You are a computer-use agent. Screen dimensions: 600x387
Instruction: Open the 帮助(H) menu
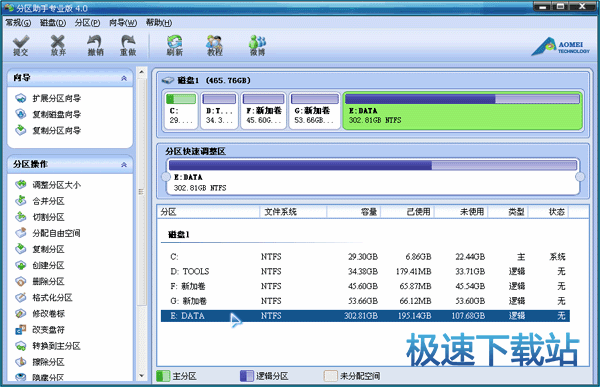click(x=159, y=23)
